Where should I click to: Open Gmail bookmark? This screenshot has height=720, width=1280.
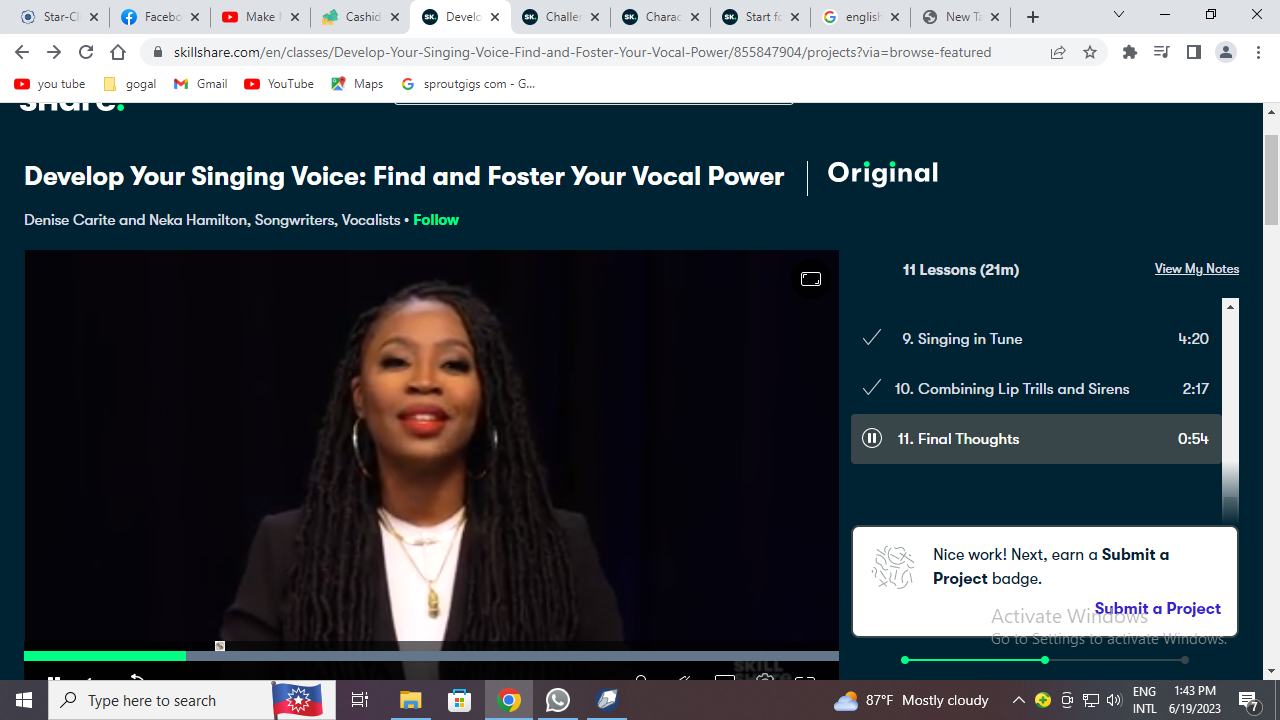coord(201,84)
